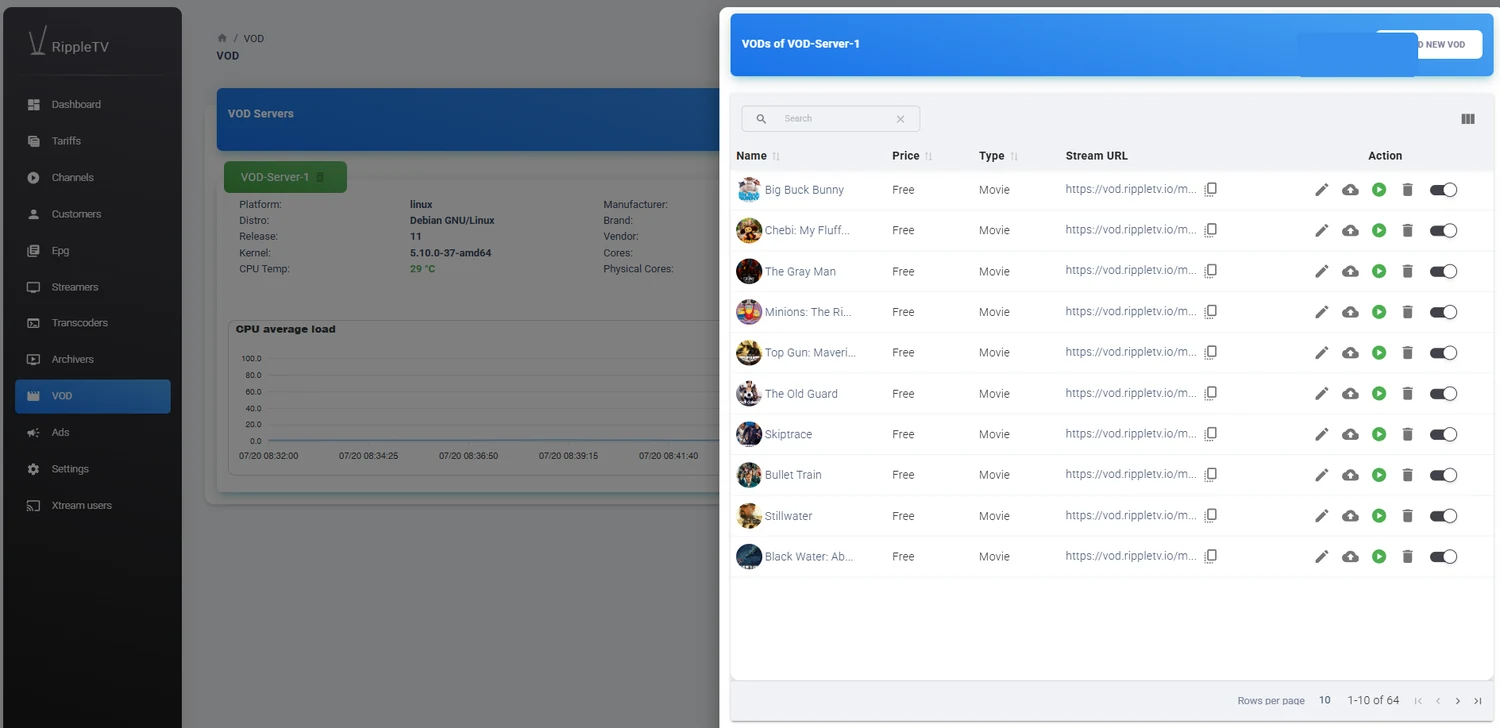
Task: Clear the search field with X
Action: (x=900, y=119)
